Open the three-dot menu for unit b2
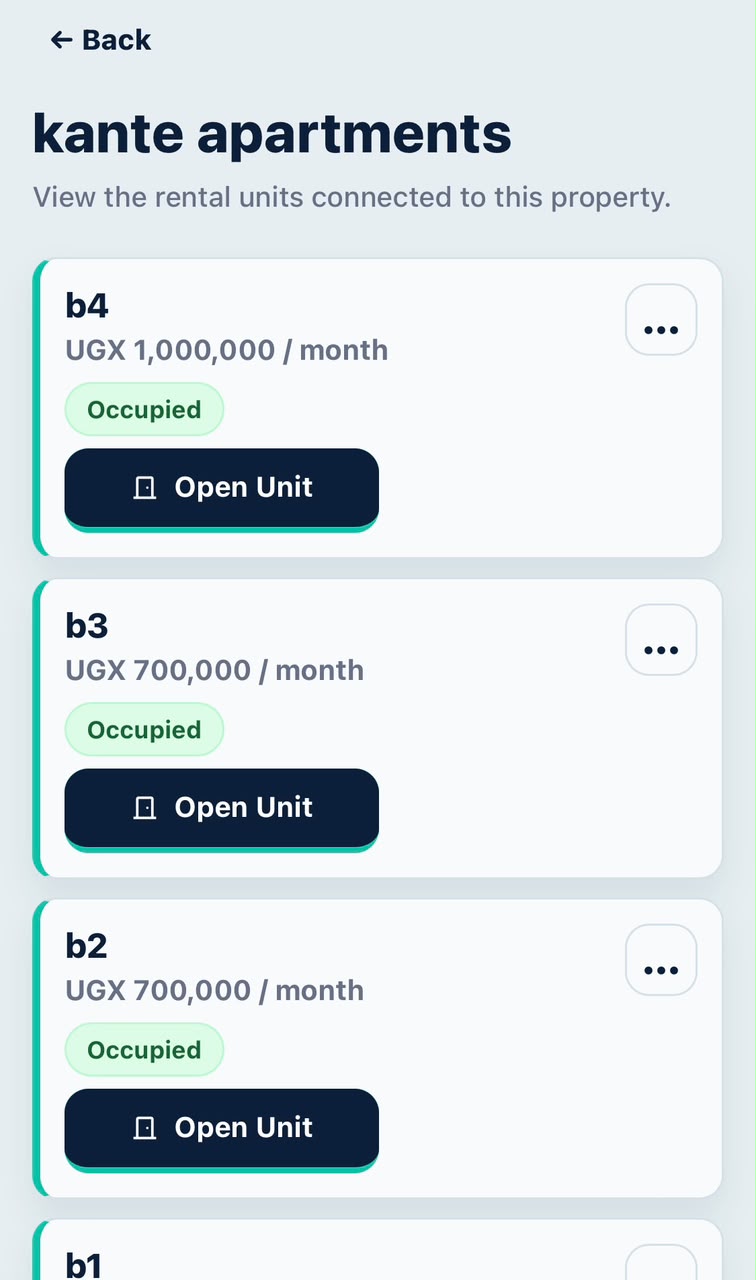 point(661,960)
